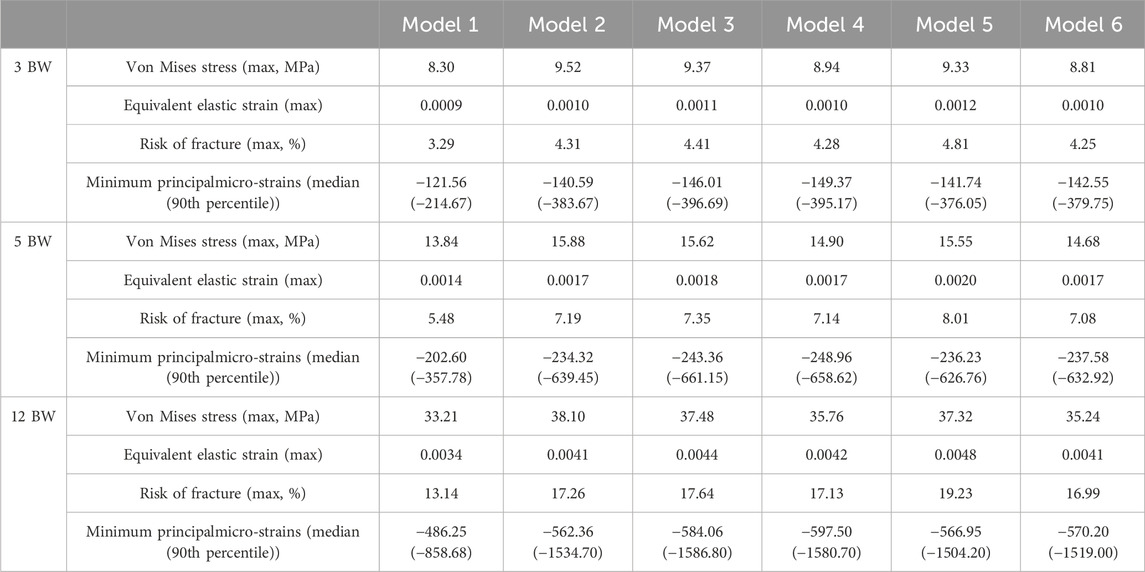
Task: Click the Model 6 column header
Action: pyautogui.click(x=1081, y=25)
